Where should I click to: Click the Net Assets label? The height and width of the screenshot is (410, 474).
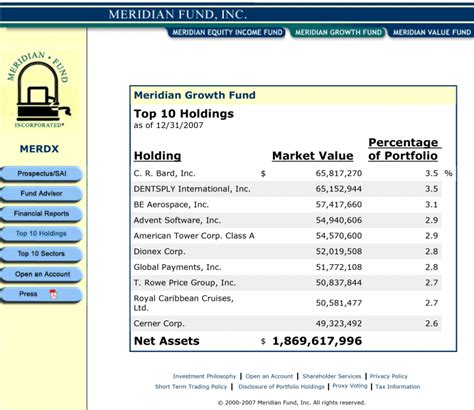click(x=167, y=341)
